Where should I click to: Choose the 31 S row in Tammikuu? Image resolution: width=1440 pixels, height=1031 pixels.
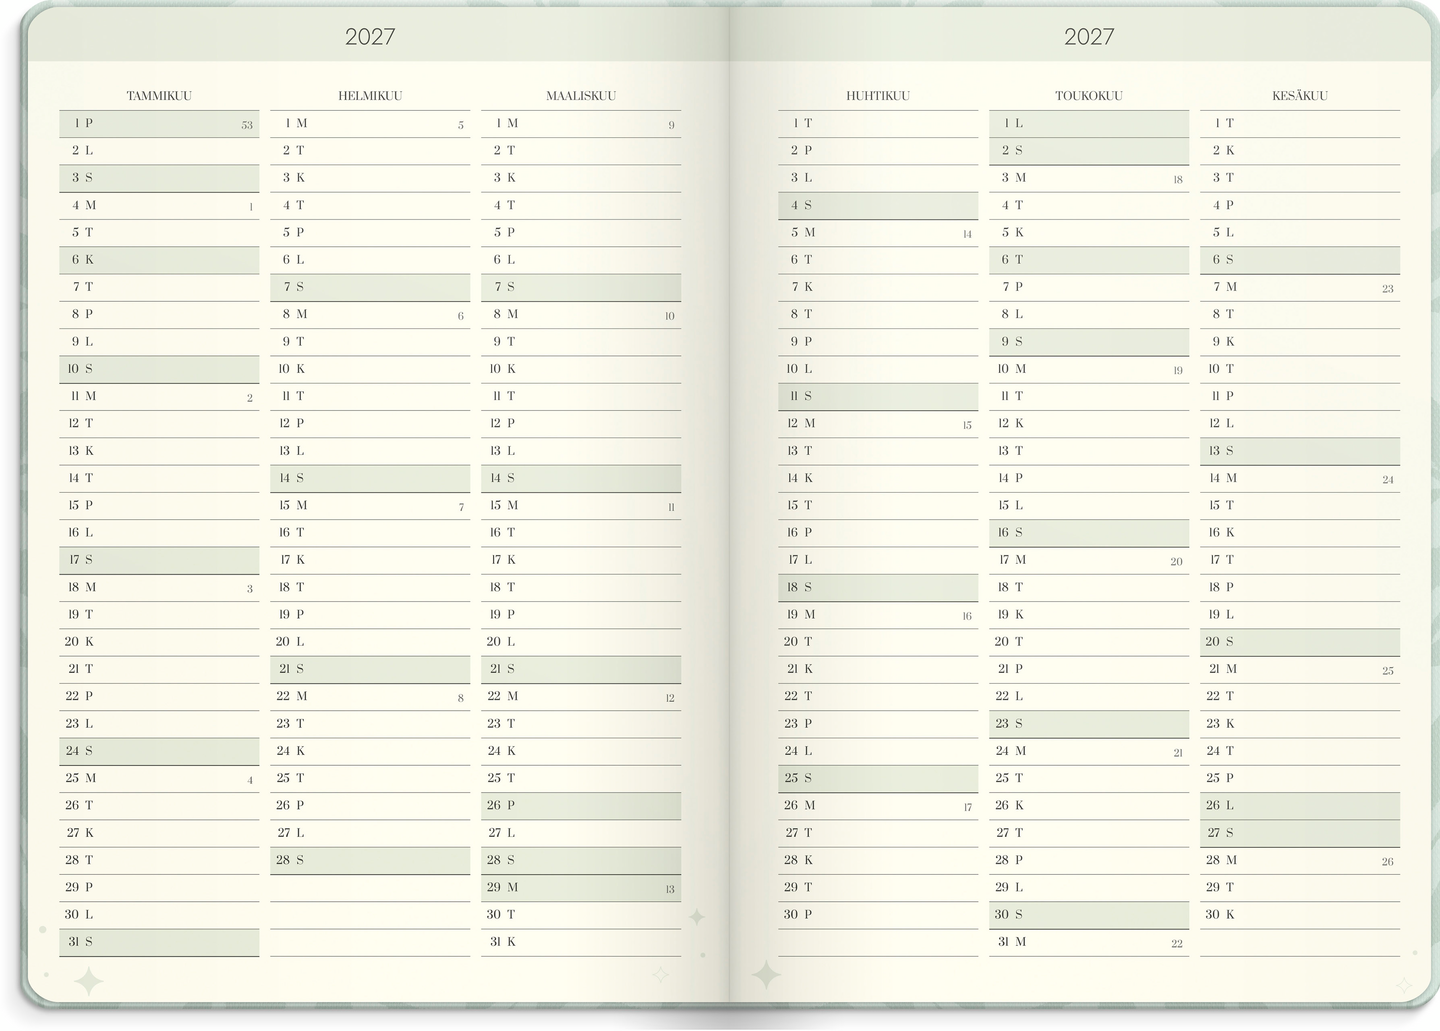159,942
